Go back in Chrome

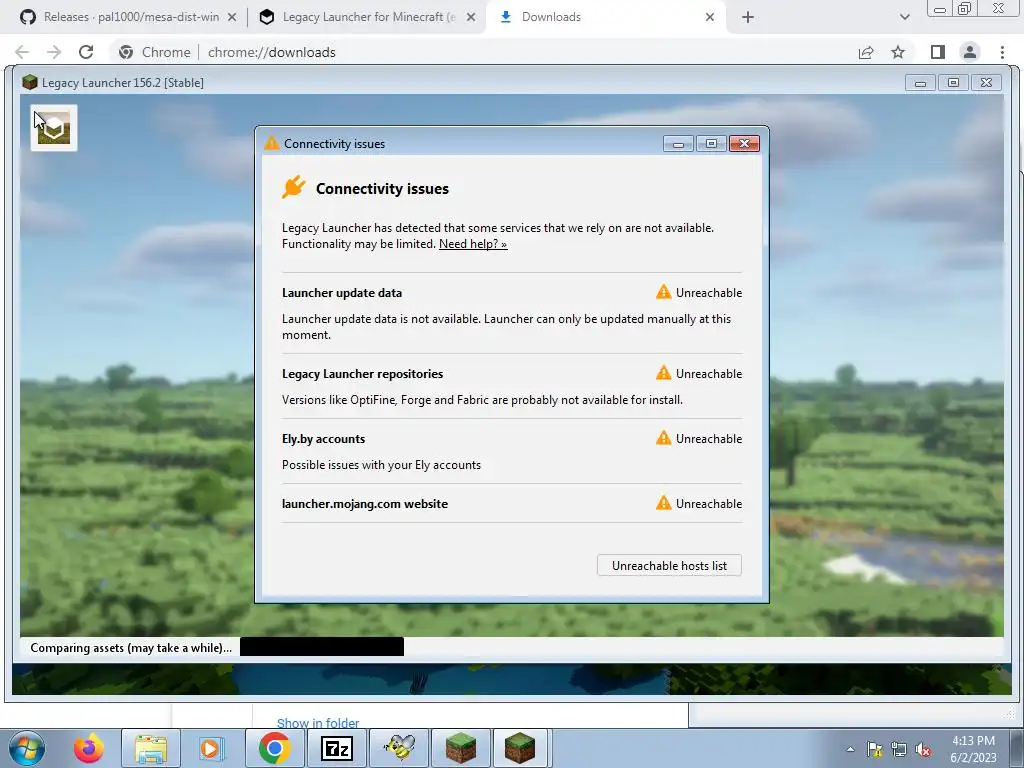22,52
